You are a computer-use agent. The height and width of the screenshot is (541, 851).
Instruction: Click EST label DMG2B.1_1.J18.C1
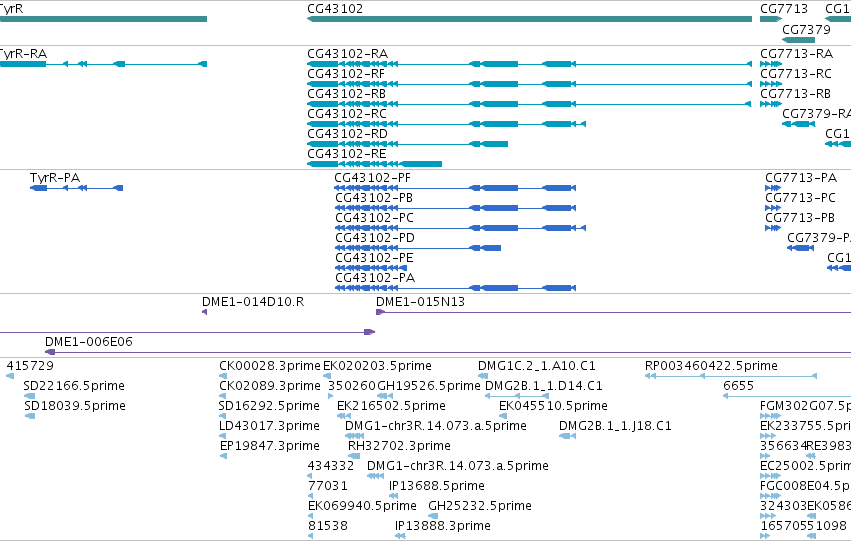[615, 426]
